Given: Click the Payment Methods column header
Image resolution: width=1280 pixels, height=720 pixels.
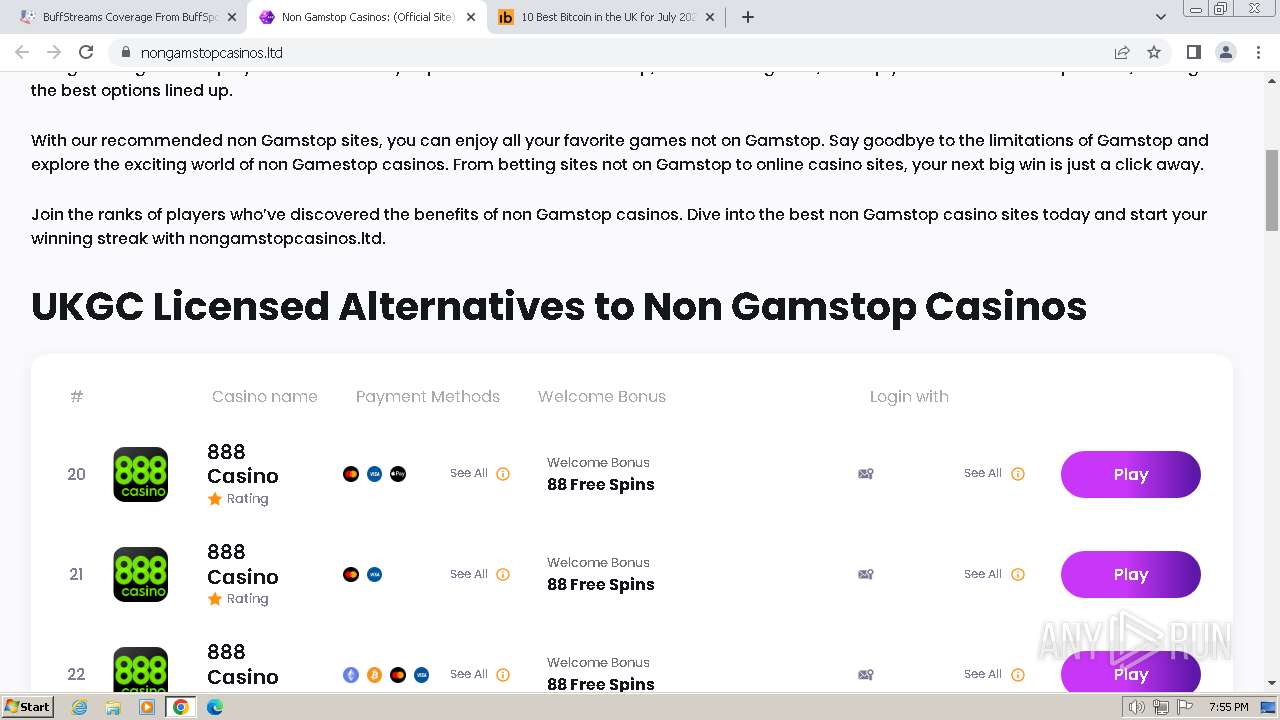Looking at the screenshot, I should pyautogui.click(x=428, y=396).
